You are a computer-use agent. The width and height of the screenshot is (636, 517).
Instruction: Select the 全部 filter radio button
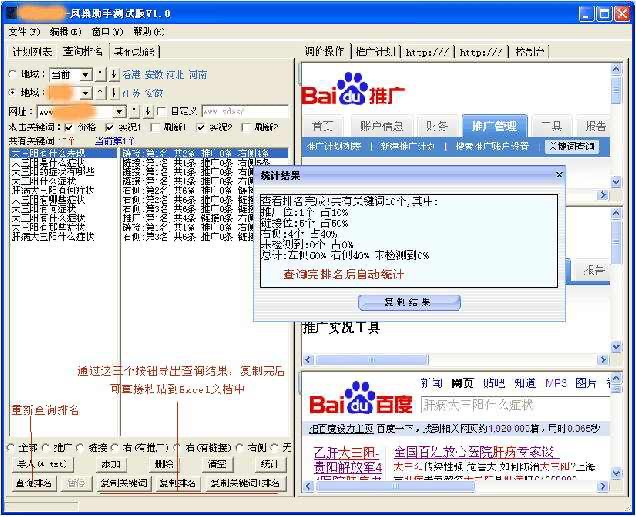(11, 448)
